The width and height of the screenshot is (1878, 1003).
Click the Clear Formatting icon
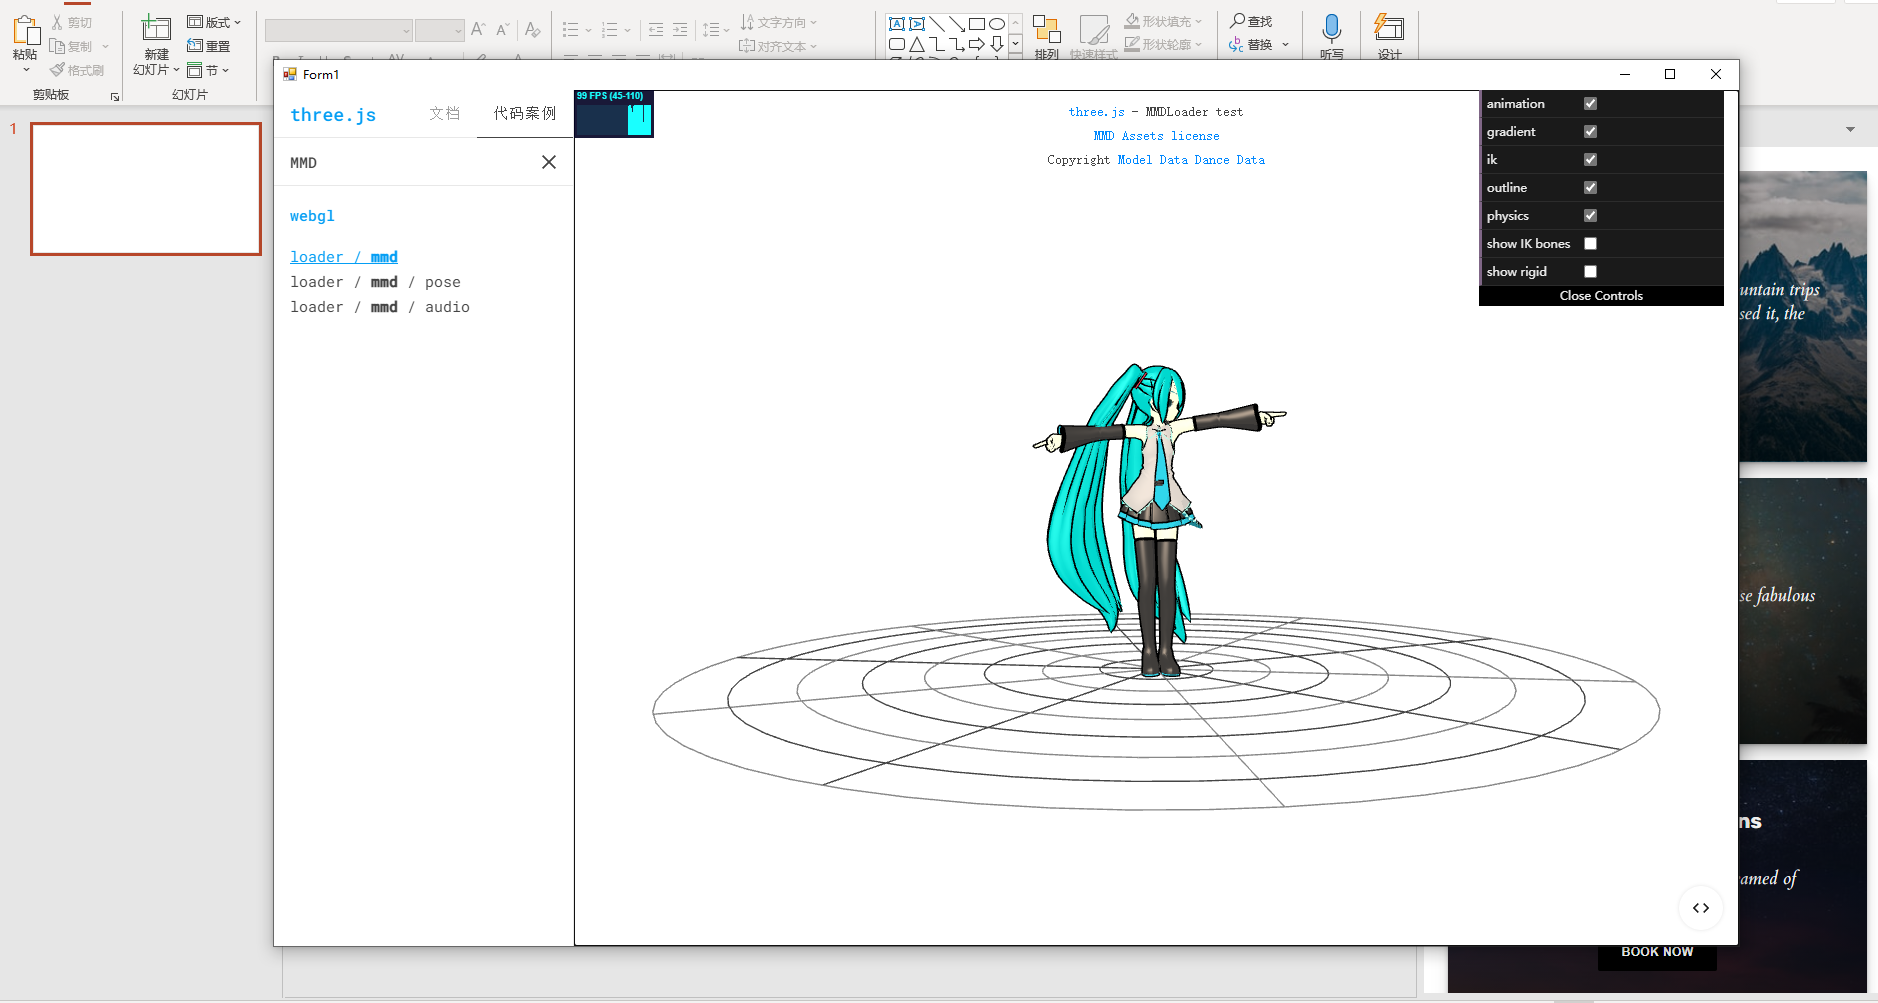coord(532,30)
